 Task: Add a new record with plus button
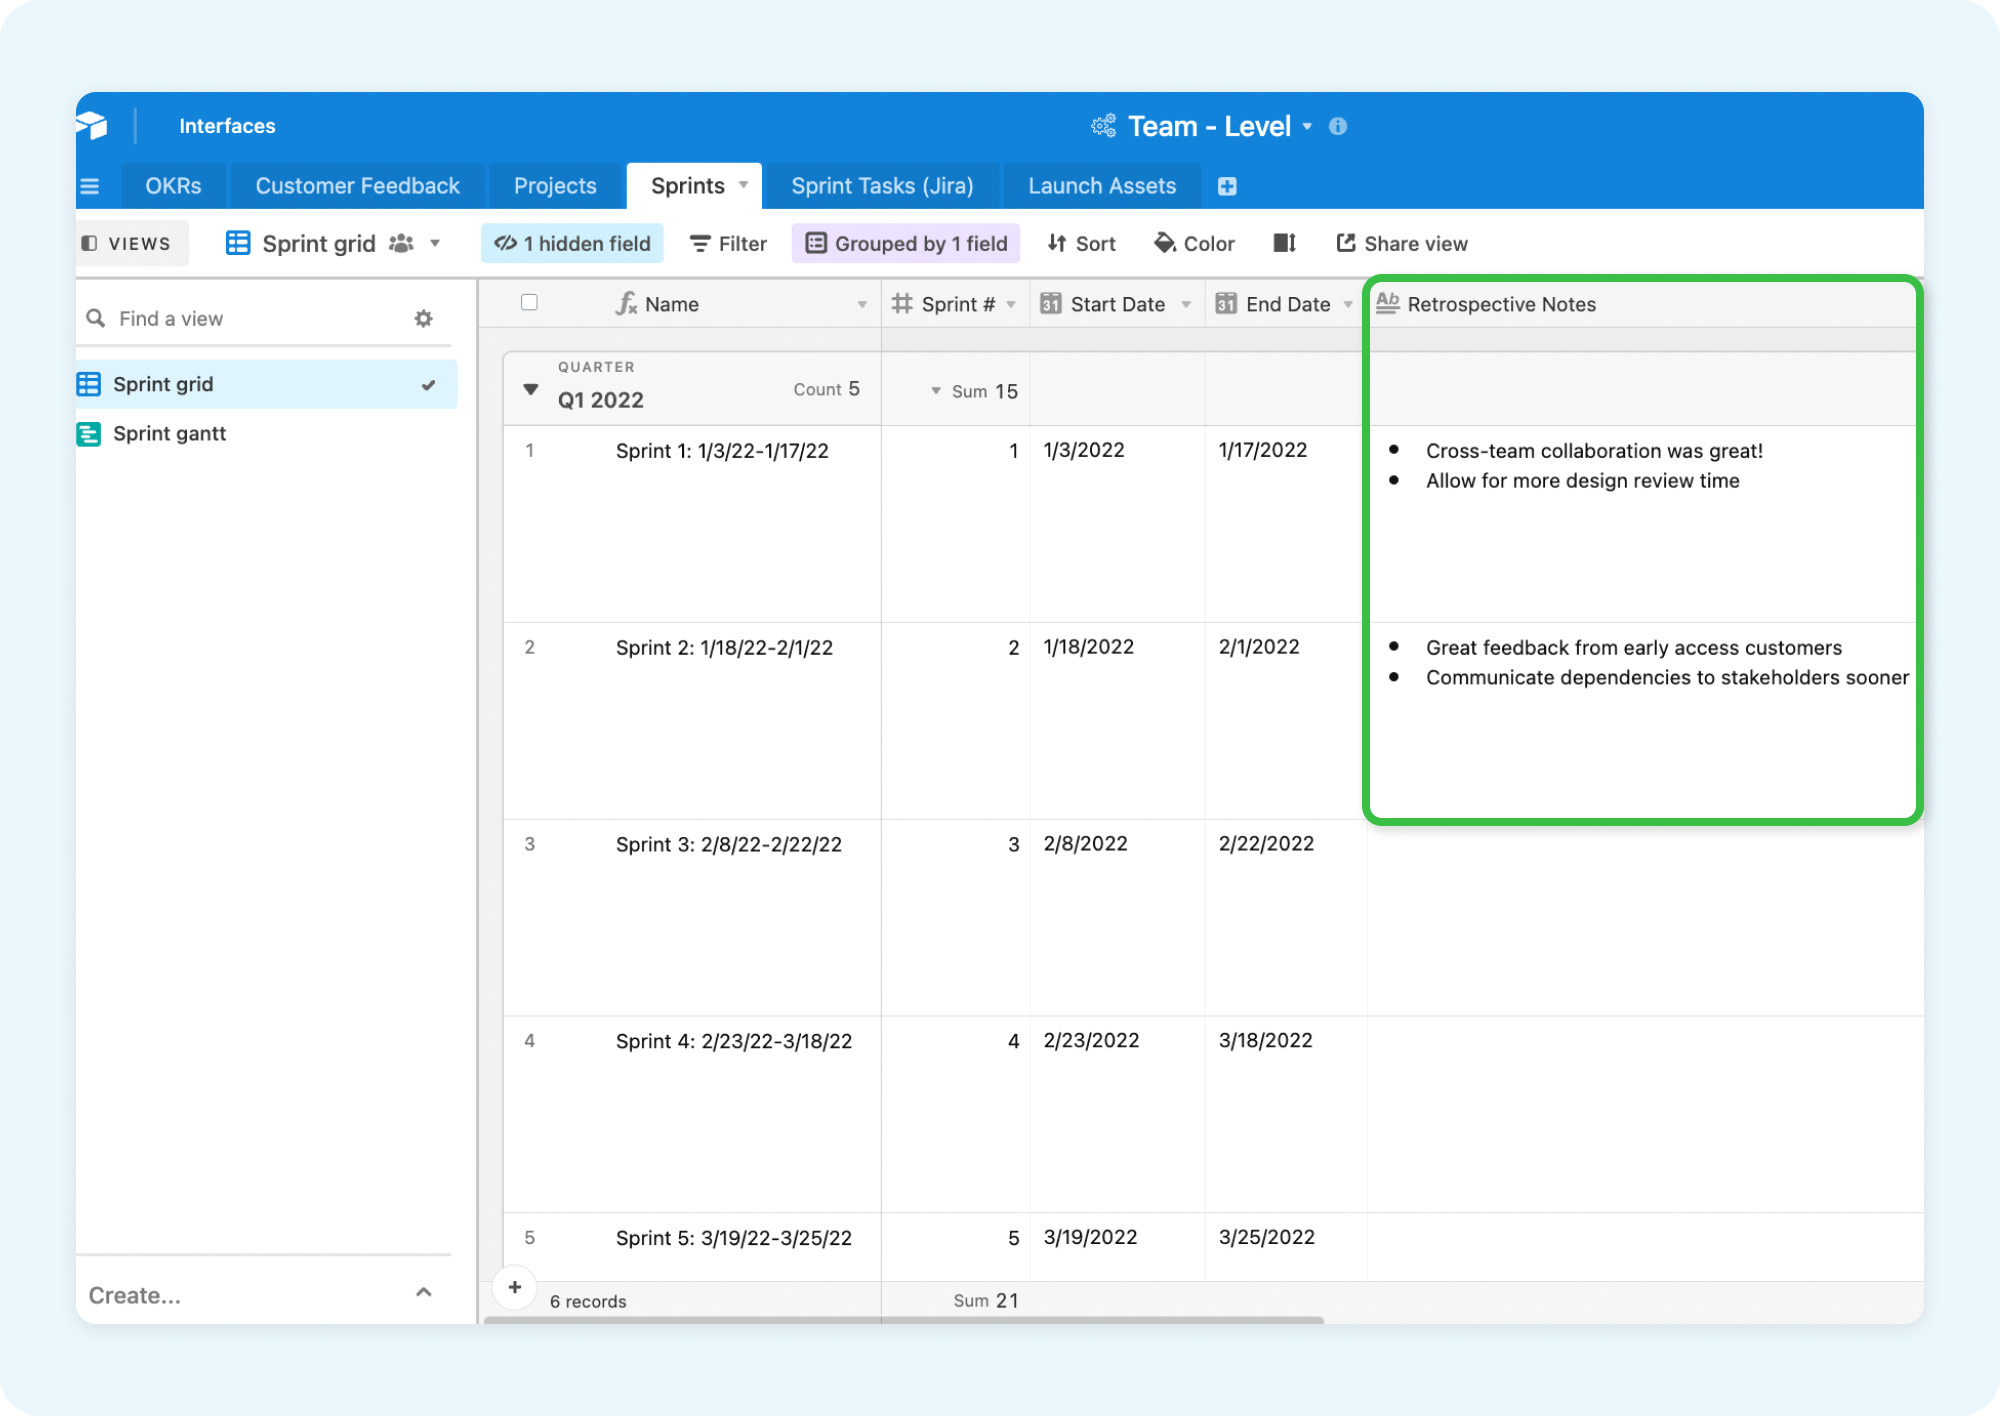(515, 1288)
